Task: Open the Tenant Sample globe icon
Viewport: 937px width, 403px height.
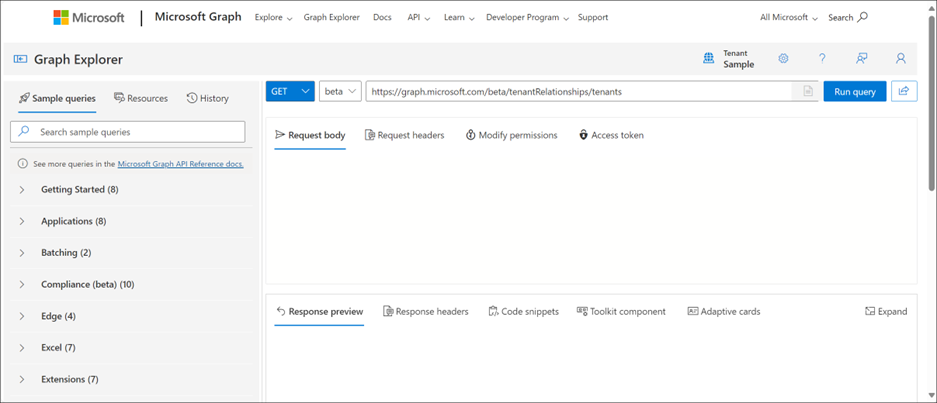Action: [x=709, y=59]
